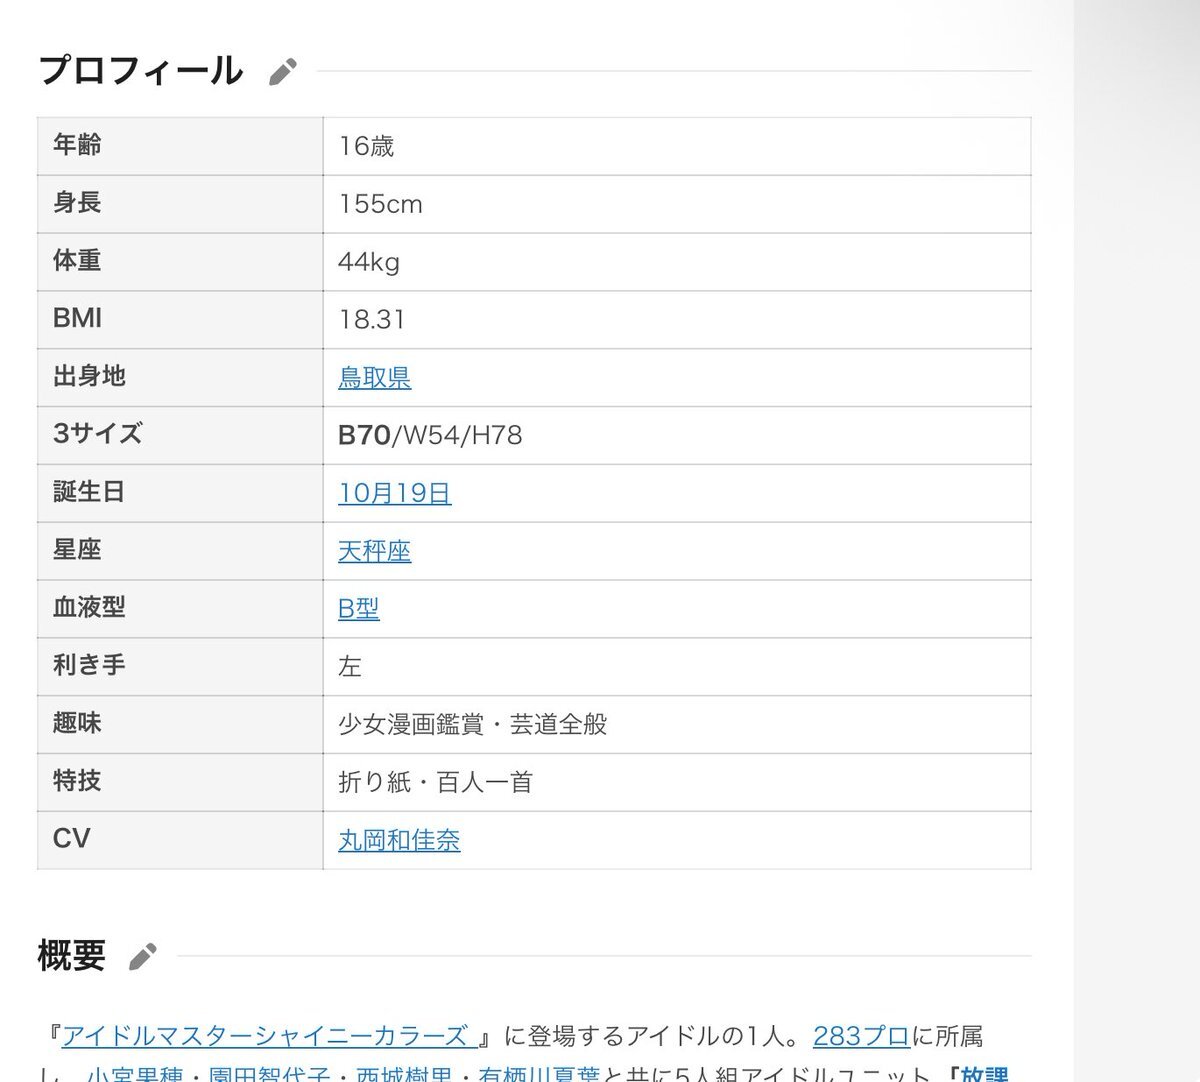Select the 血液型 row label
Viewport: 1200px width, 1082px height.
click(x=89, y=608)
